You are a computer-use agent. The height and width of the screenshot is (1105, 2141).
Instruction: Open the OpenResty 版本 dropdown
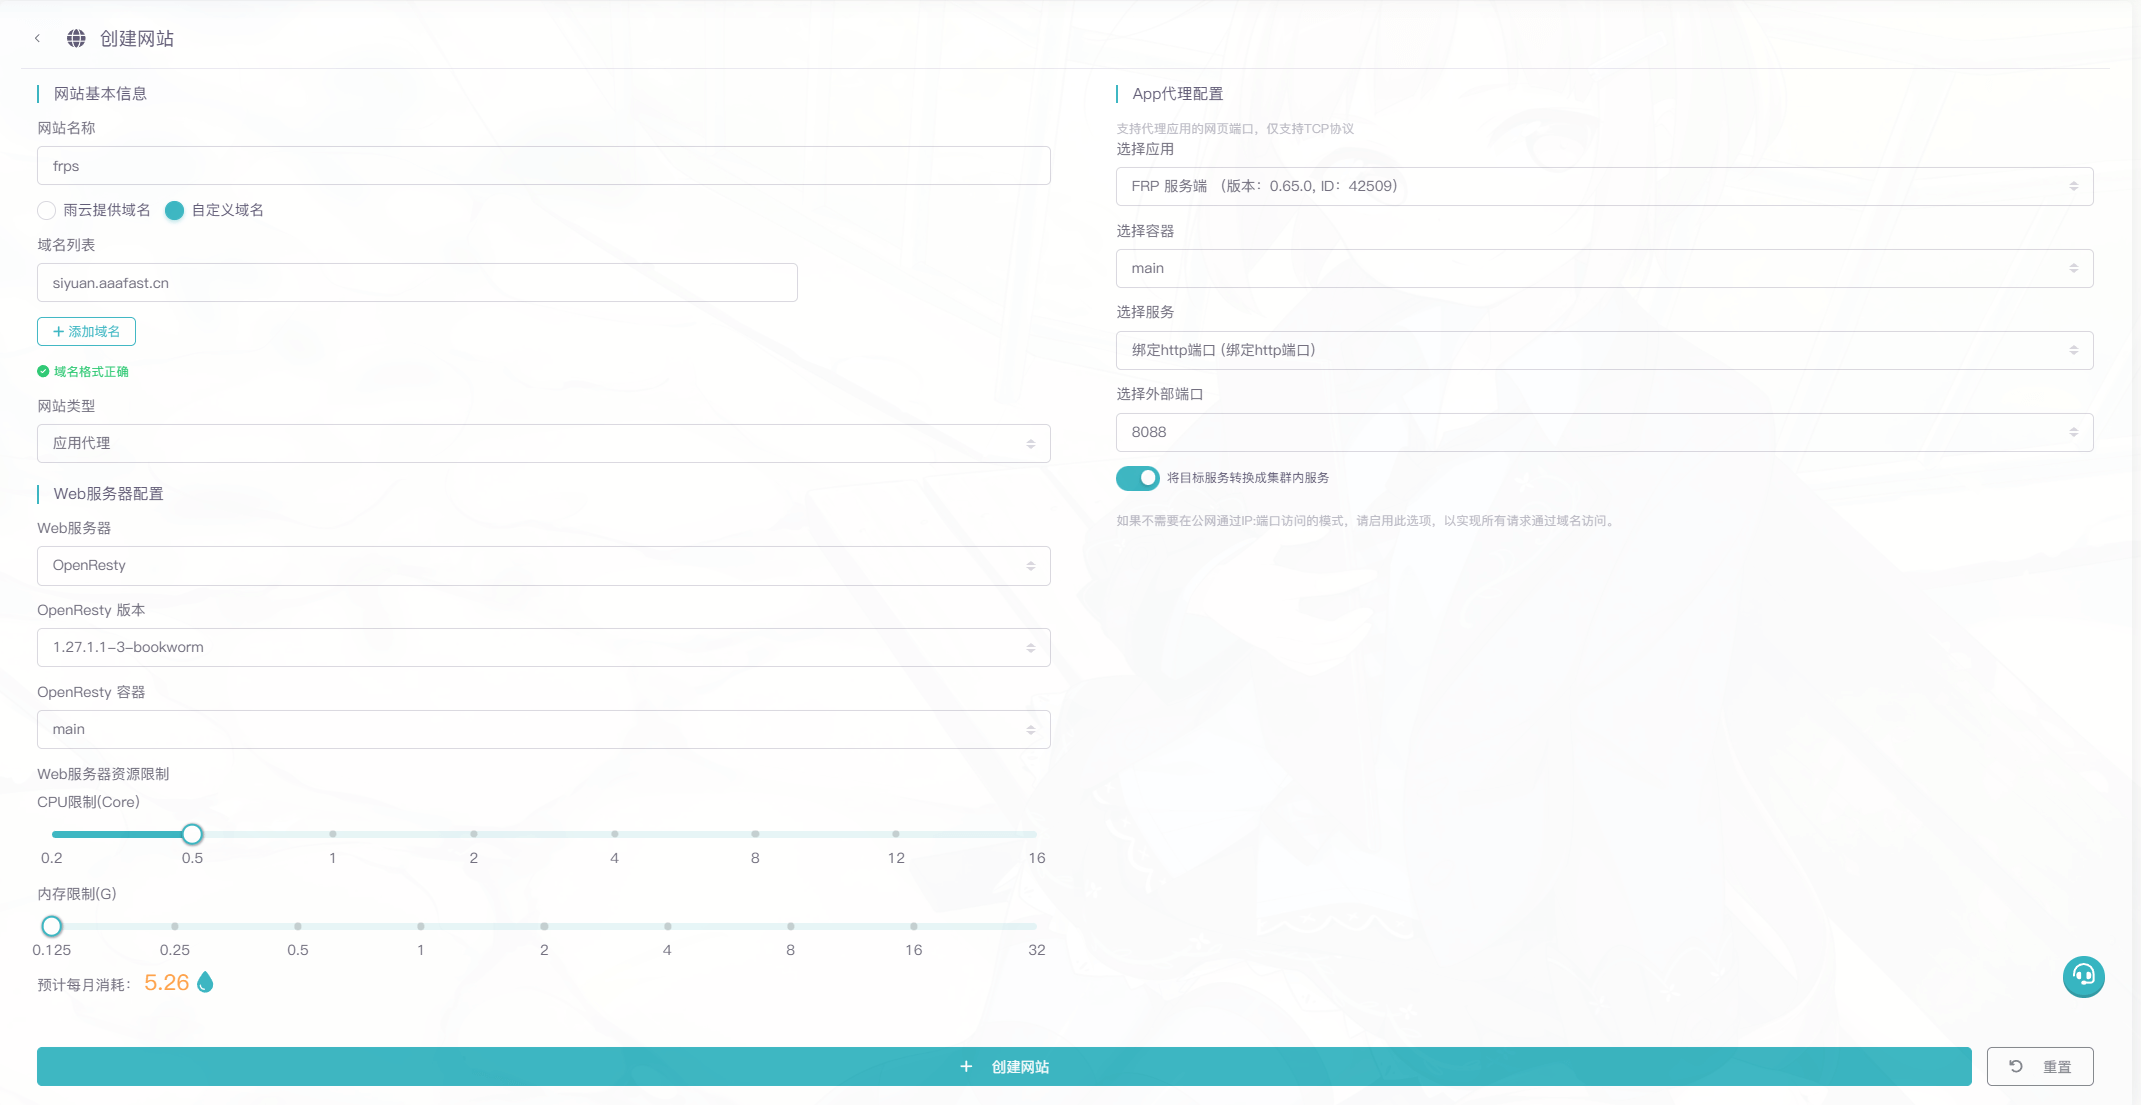pyautogui.click(x=543, y=648)
